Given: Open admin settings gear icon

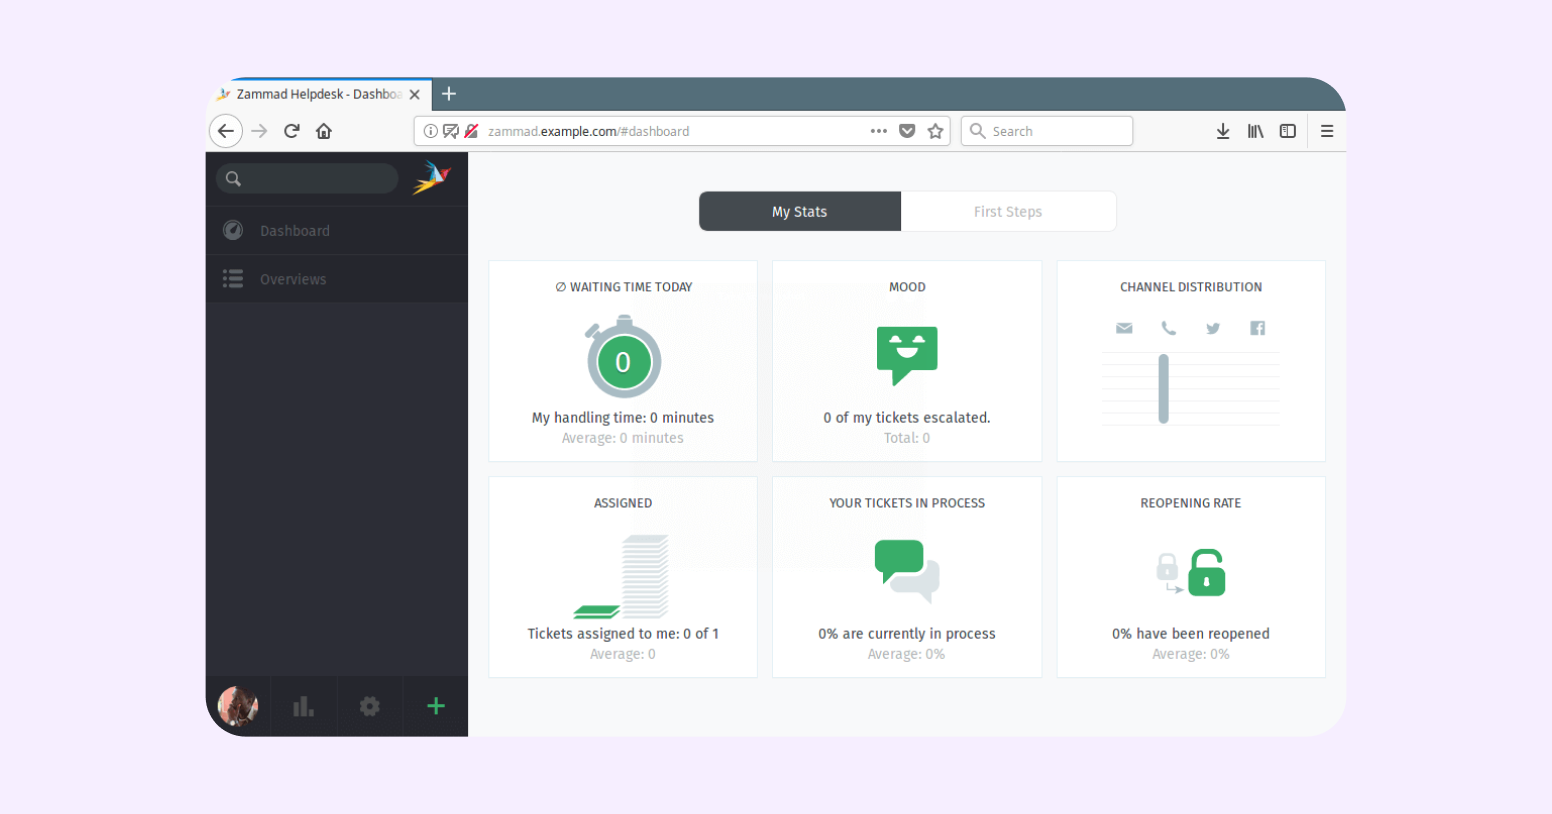Looking at the screenshot, I should click(x=370, y=707).
